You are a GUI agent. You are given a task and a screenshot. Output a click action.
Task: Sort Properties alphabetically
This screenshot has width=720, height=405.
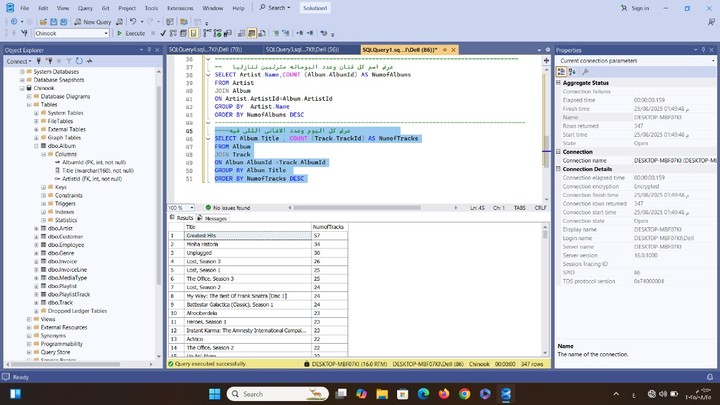point(572,72)
